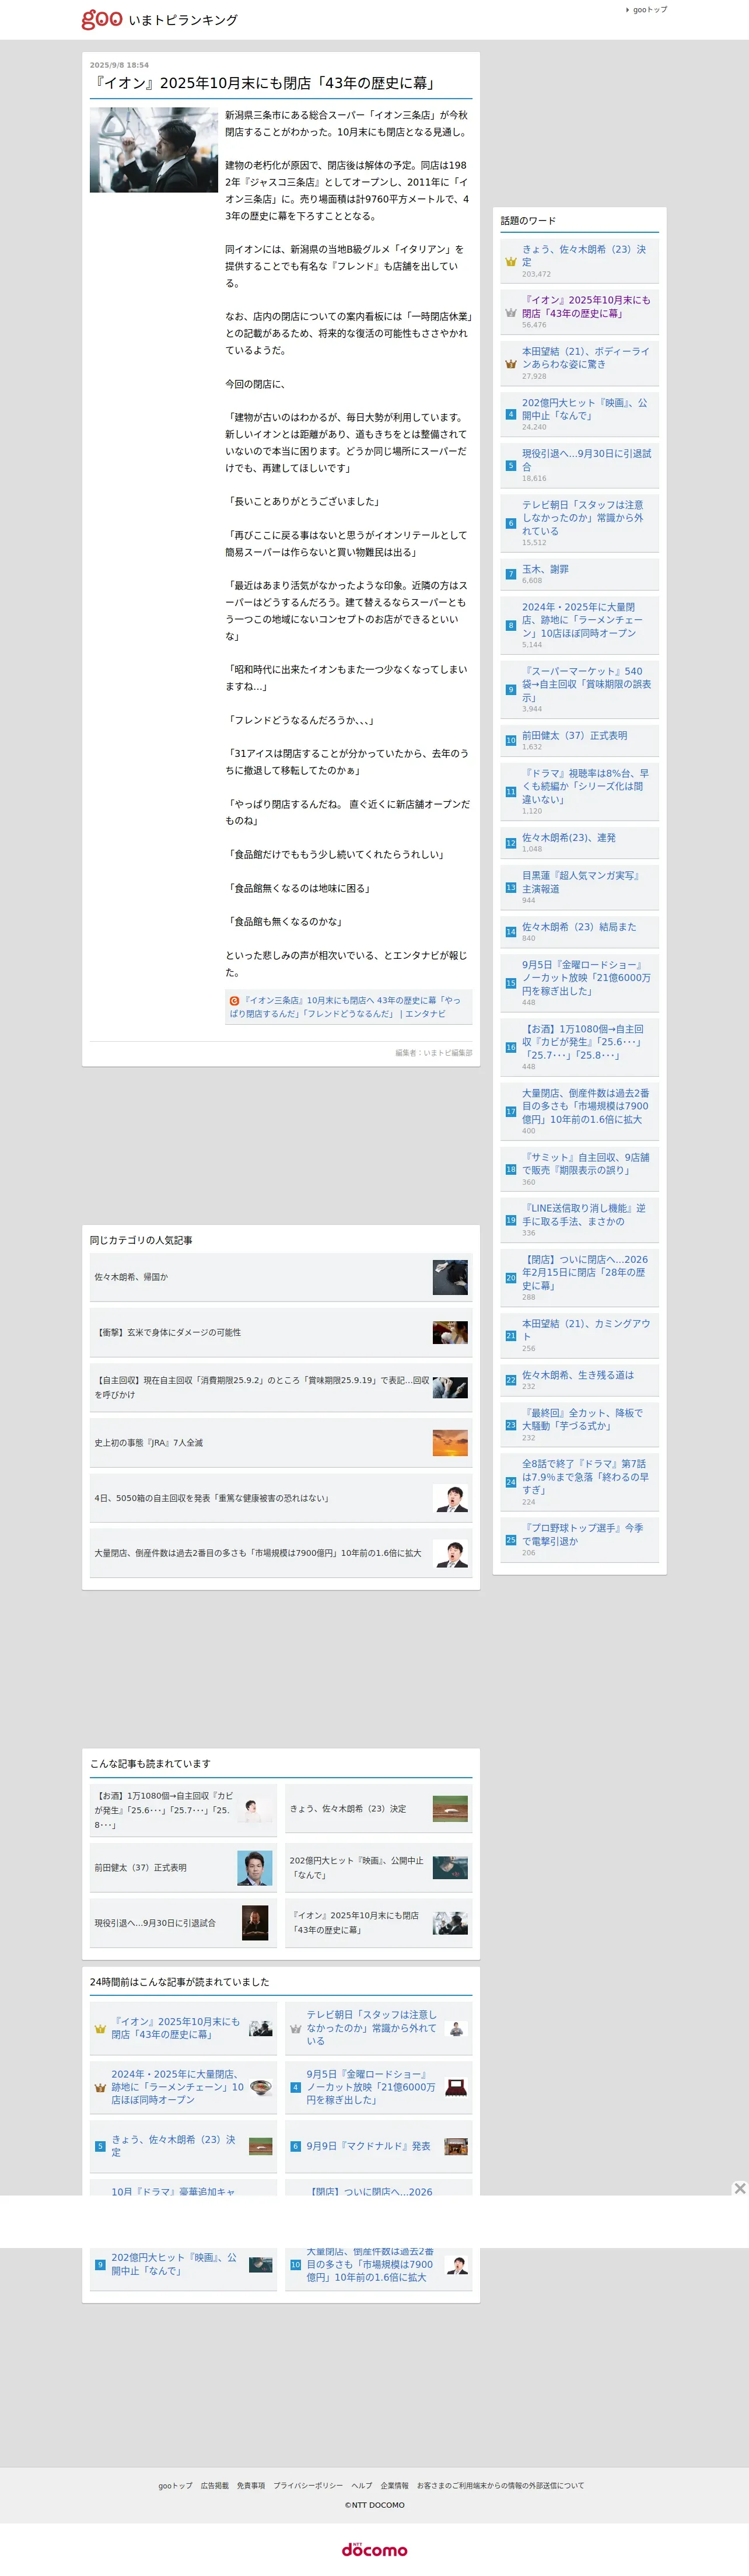Open sidebar link 前田健太（37）正式表明
The height and width of the screenshot is (2576, 749).
point(575,735)
